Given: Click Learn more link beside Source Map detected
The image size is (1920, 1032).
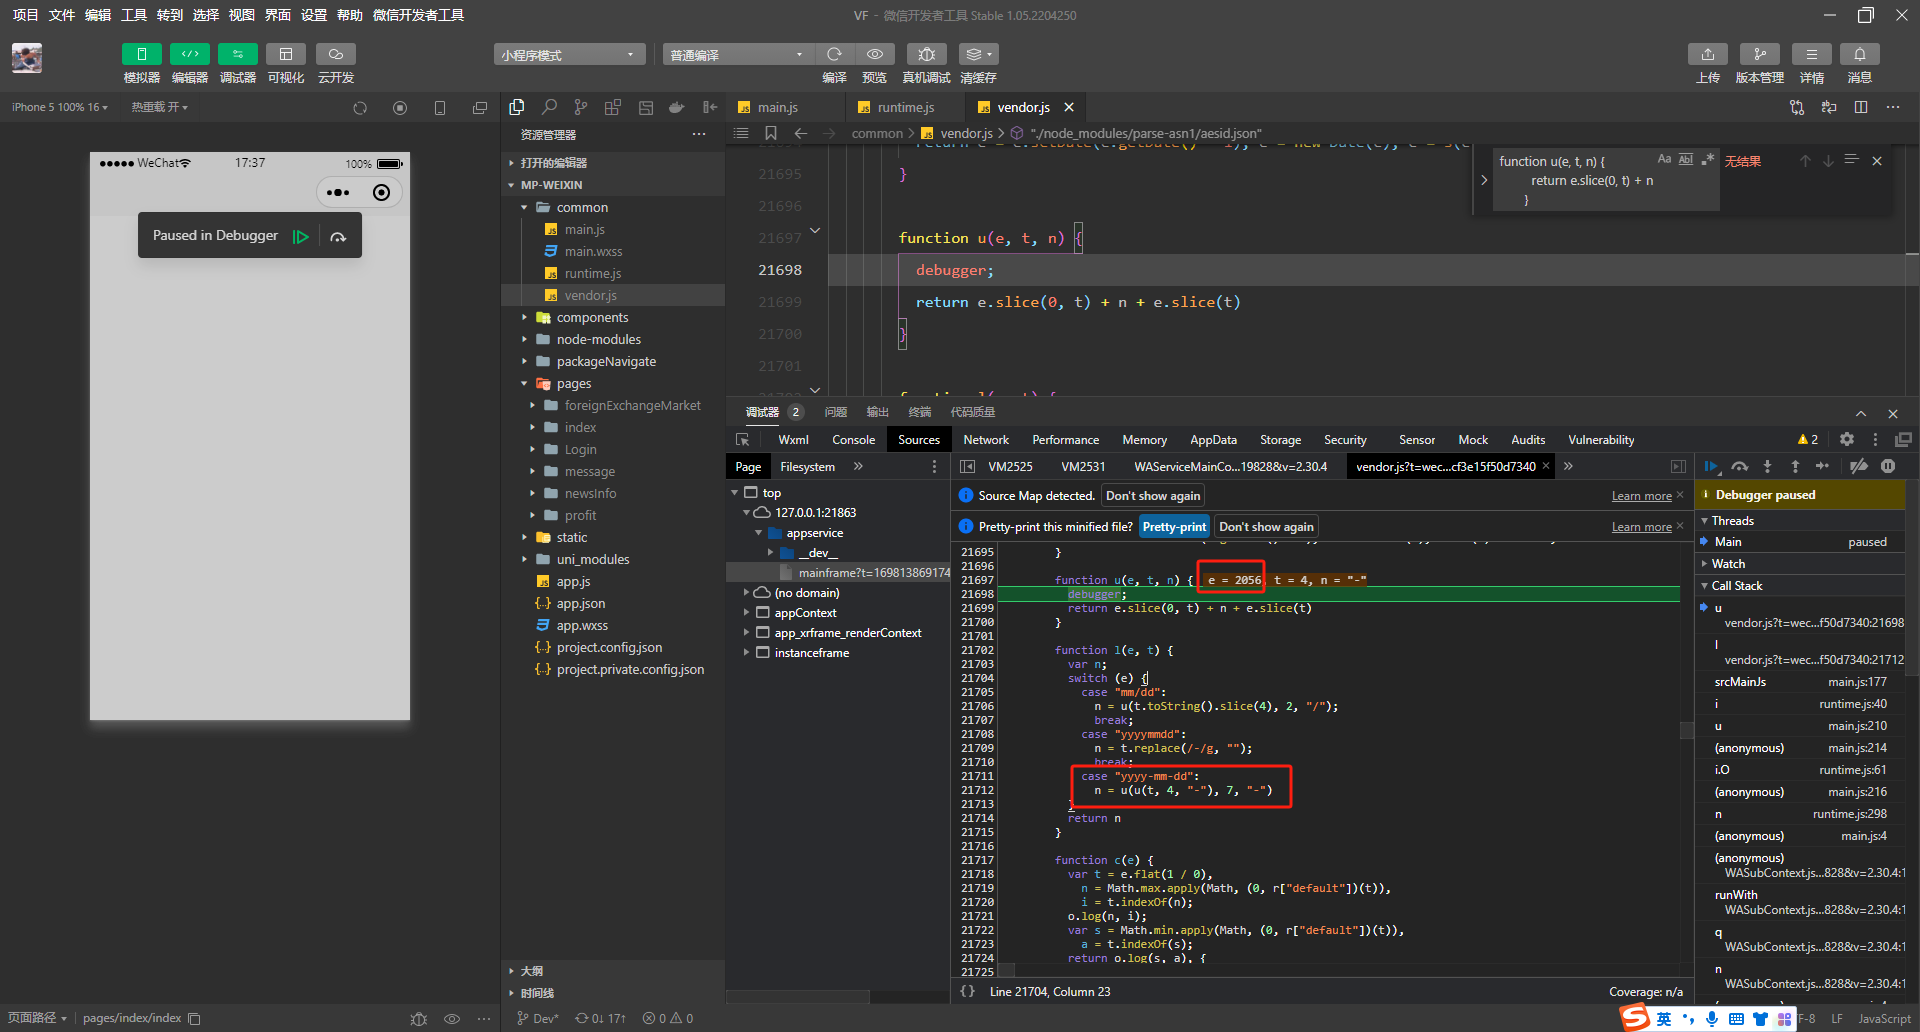Looking at the screenshot, I should (1641, 496).
